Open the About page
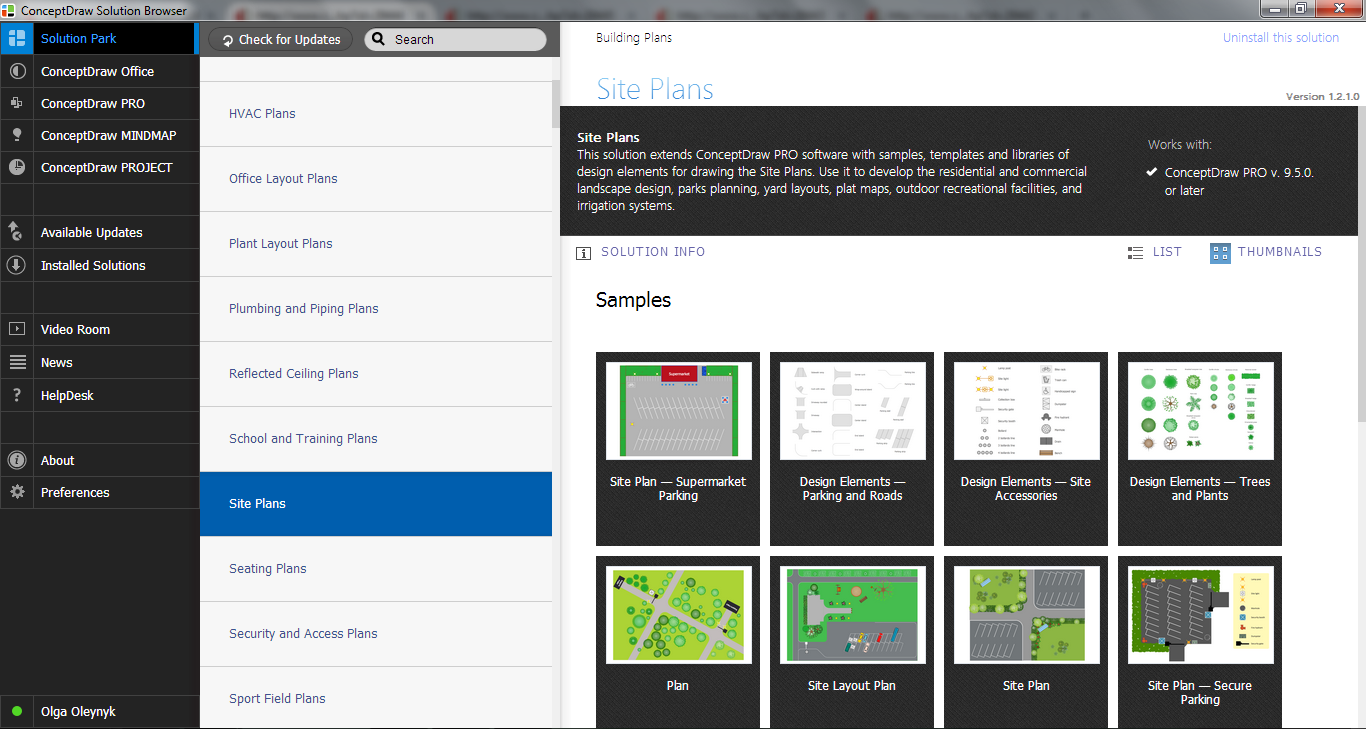The image size is (1366, 729). coord(100,460)
